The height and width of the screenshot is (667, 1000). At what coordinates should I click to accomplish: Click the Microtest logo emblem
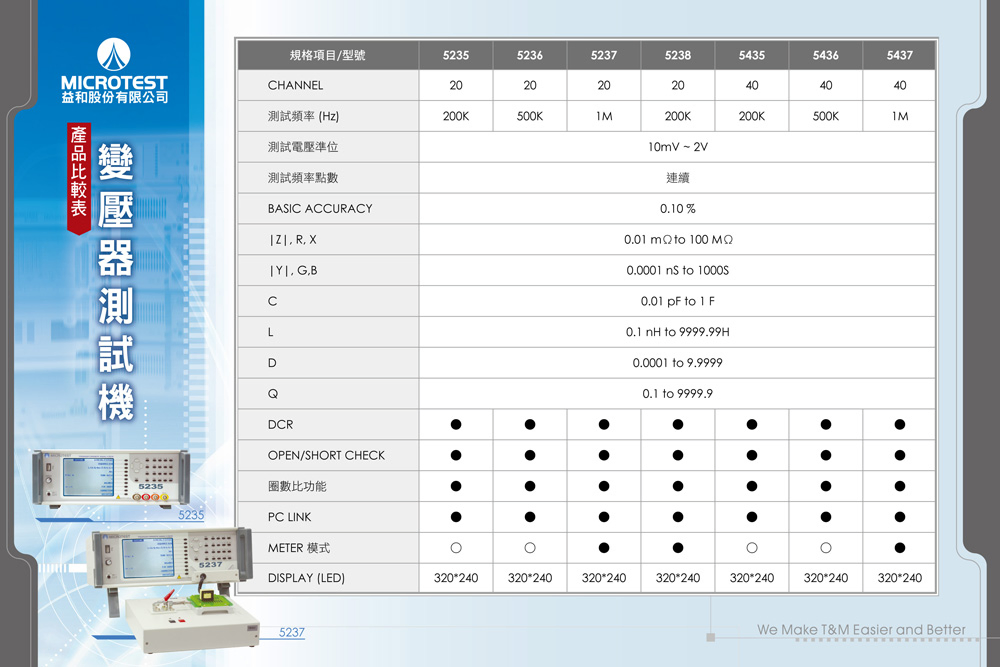pos(114,54)
